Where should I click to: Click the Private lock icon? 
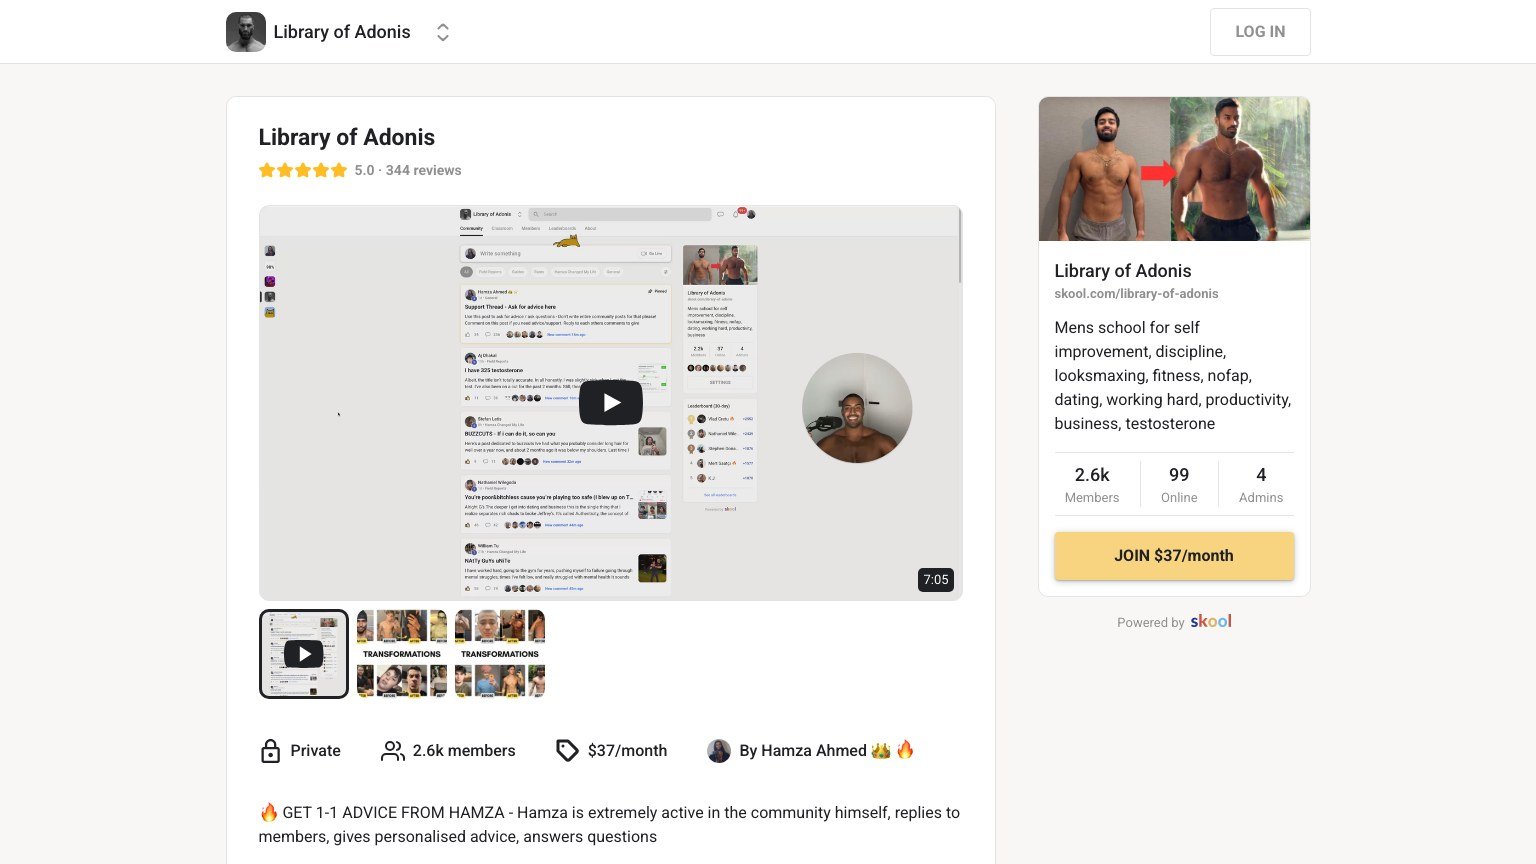(270, 751)
